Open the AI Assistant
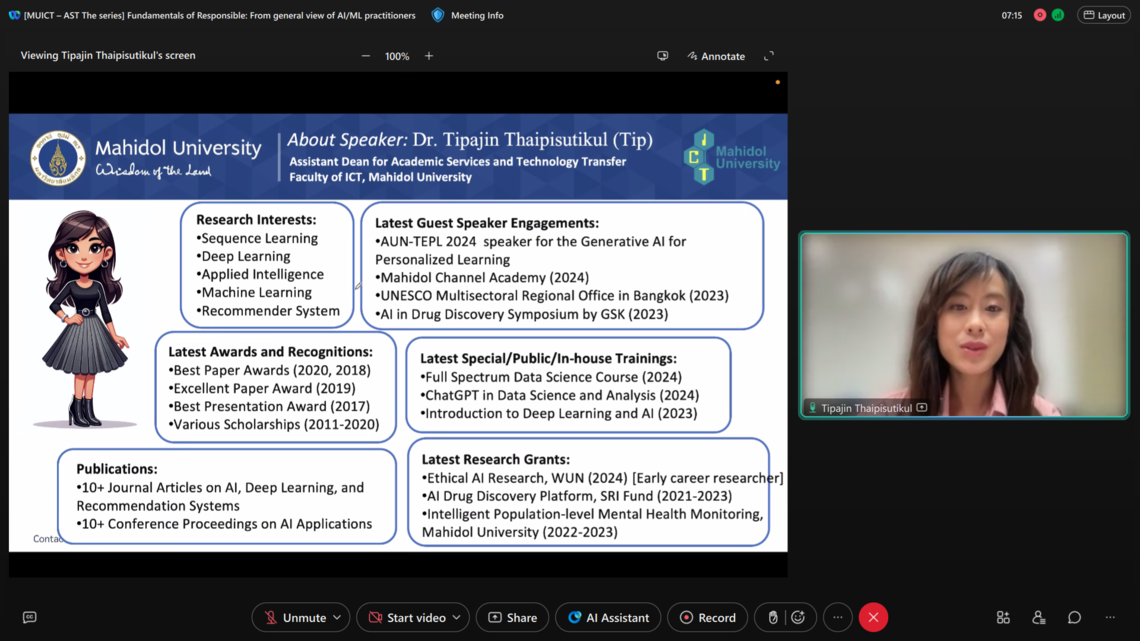The width and height of the screenshot is (1140, 641). tap(608, 617)
